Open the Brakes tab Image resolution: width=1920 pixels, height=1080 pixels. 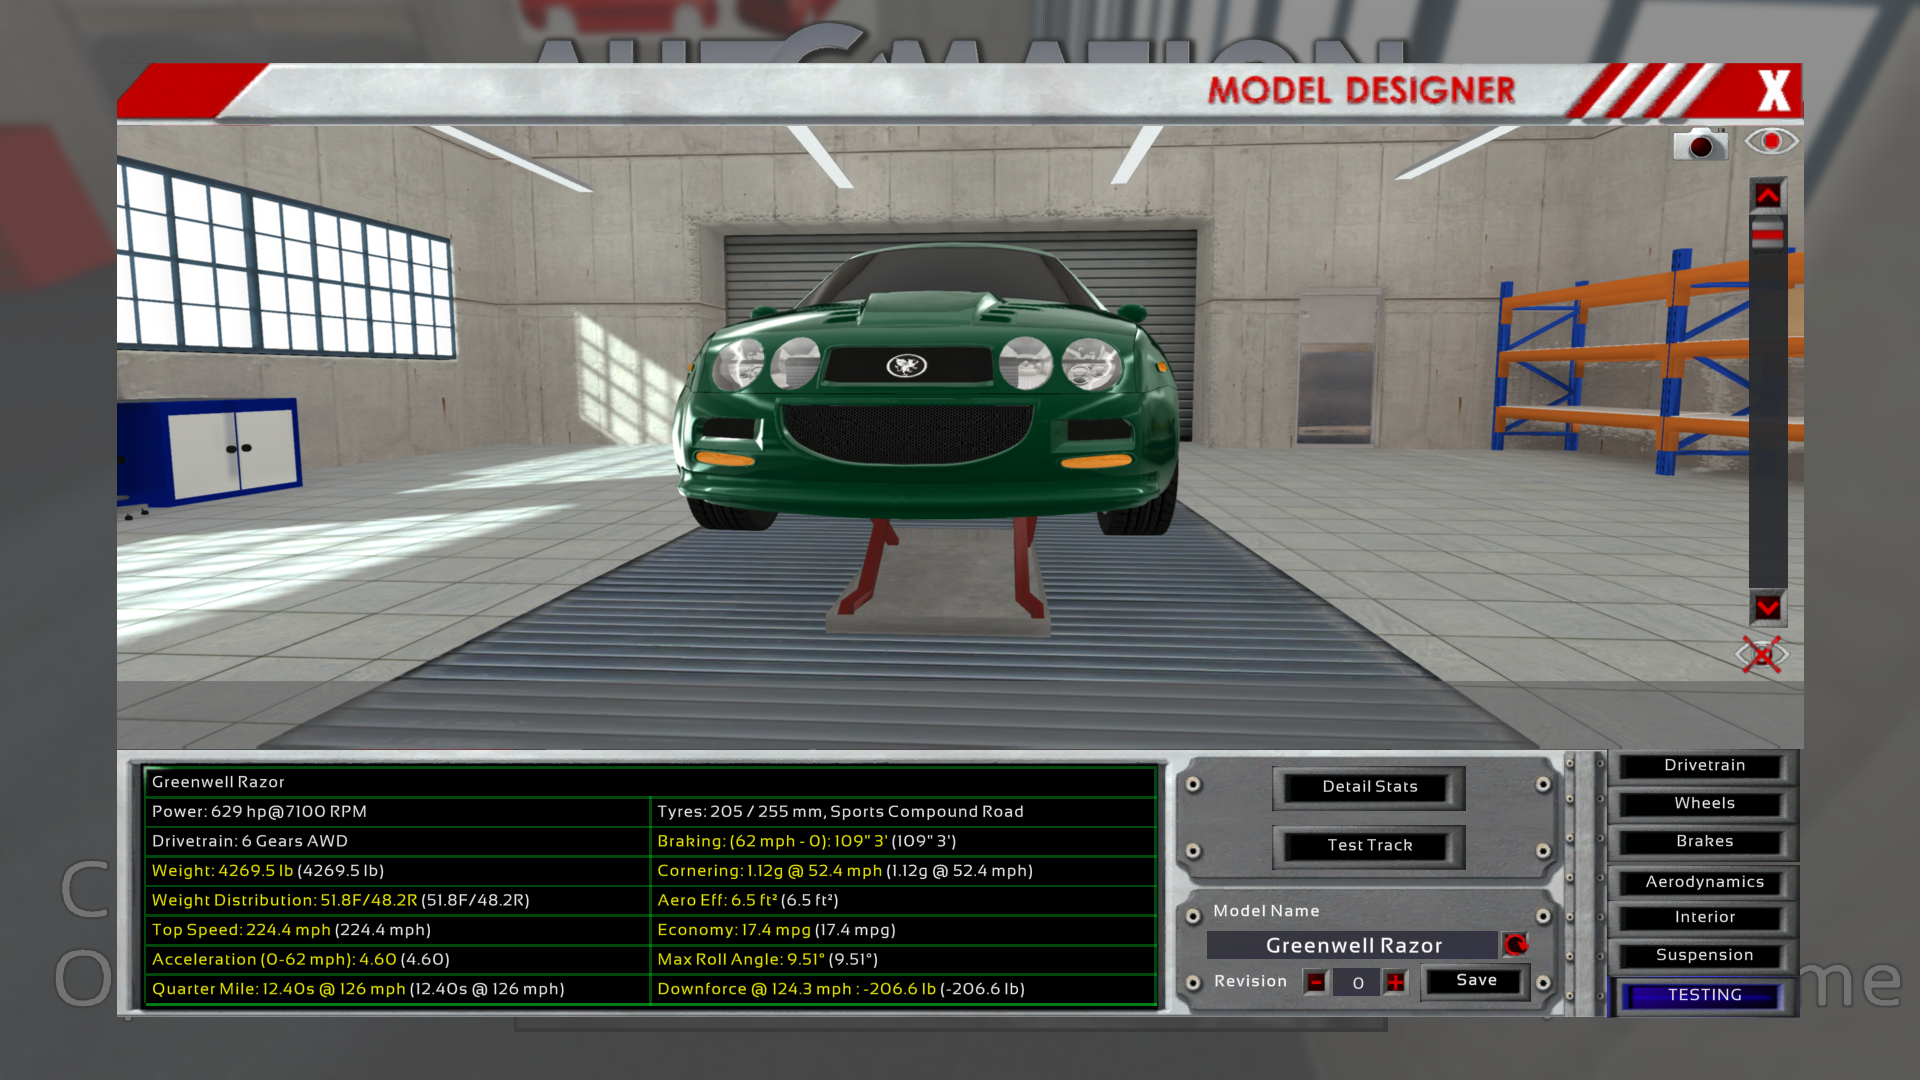1704,842
